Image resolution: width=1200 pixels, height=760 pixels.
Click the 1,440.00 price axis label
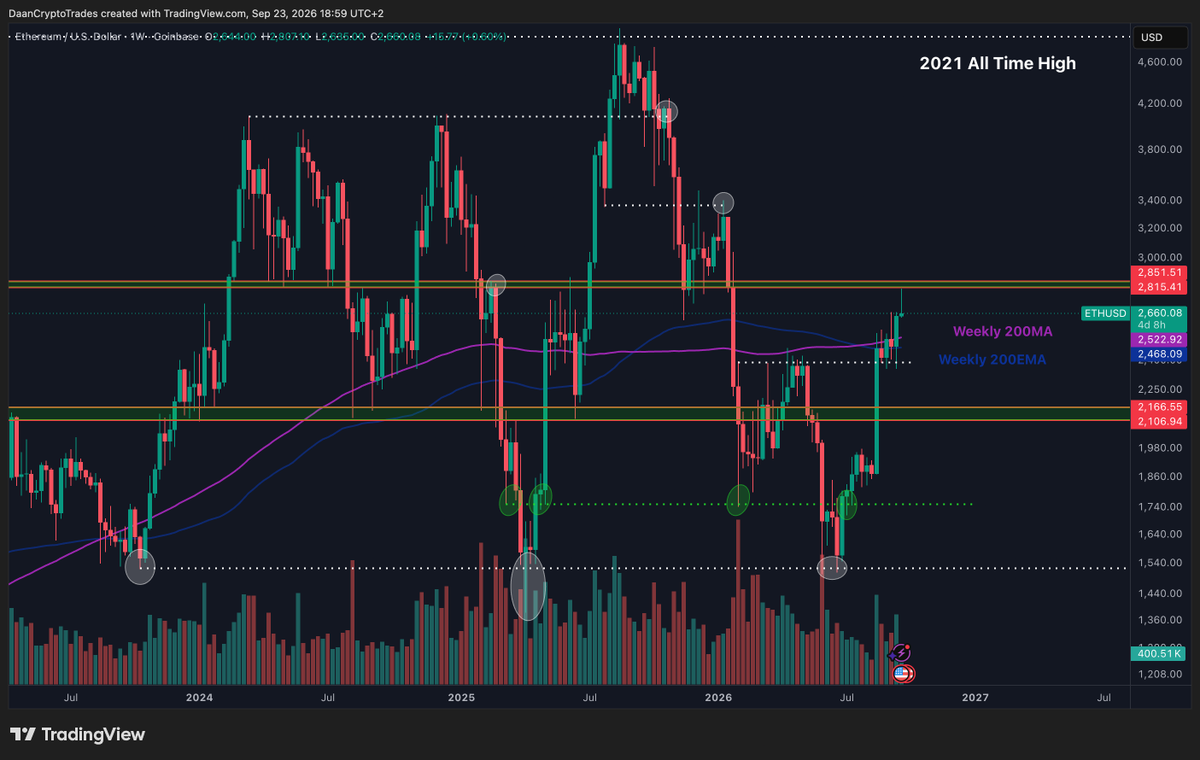(x=1160, y=593)
